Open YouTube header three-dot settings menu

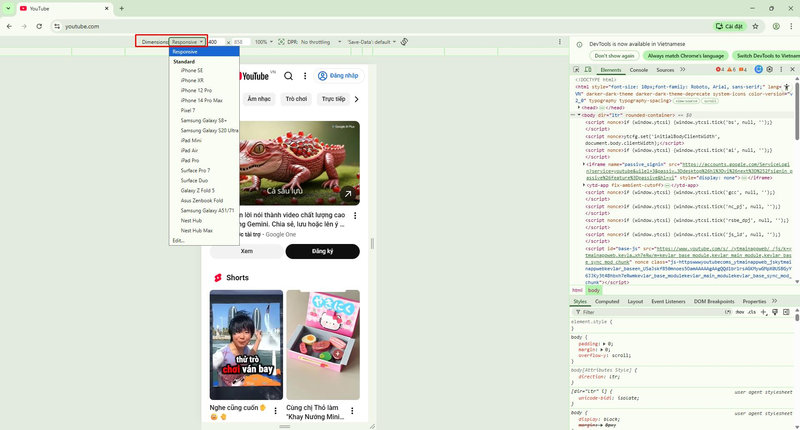pyautogui.click(x=305, y=76)
